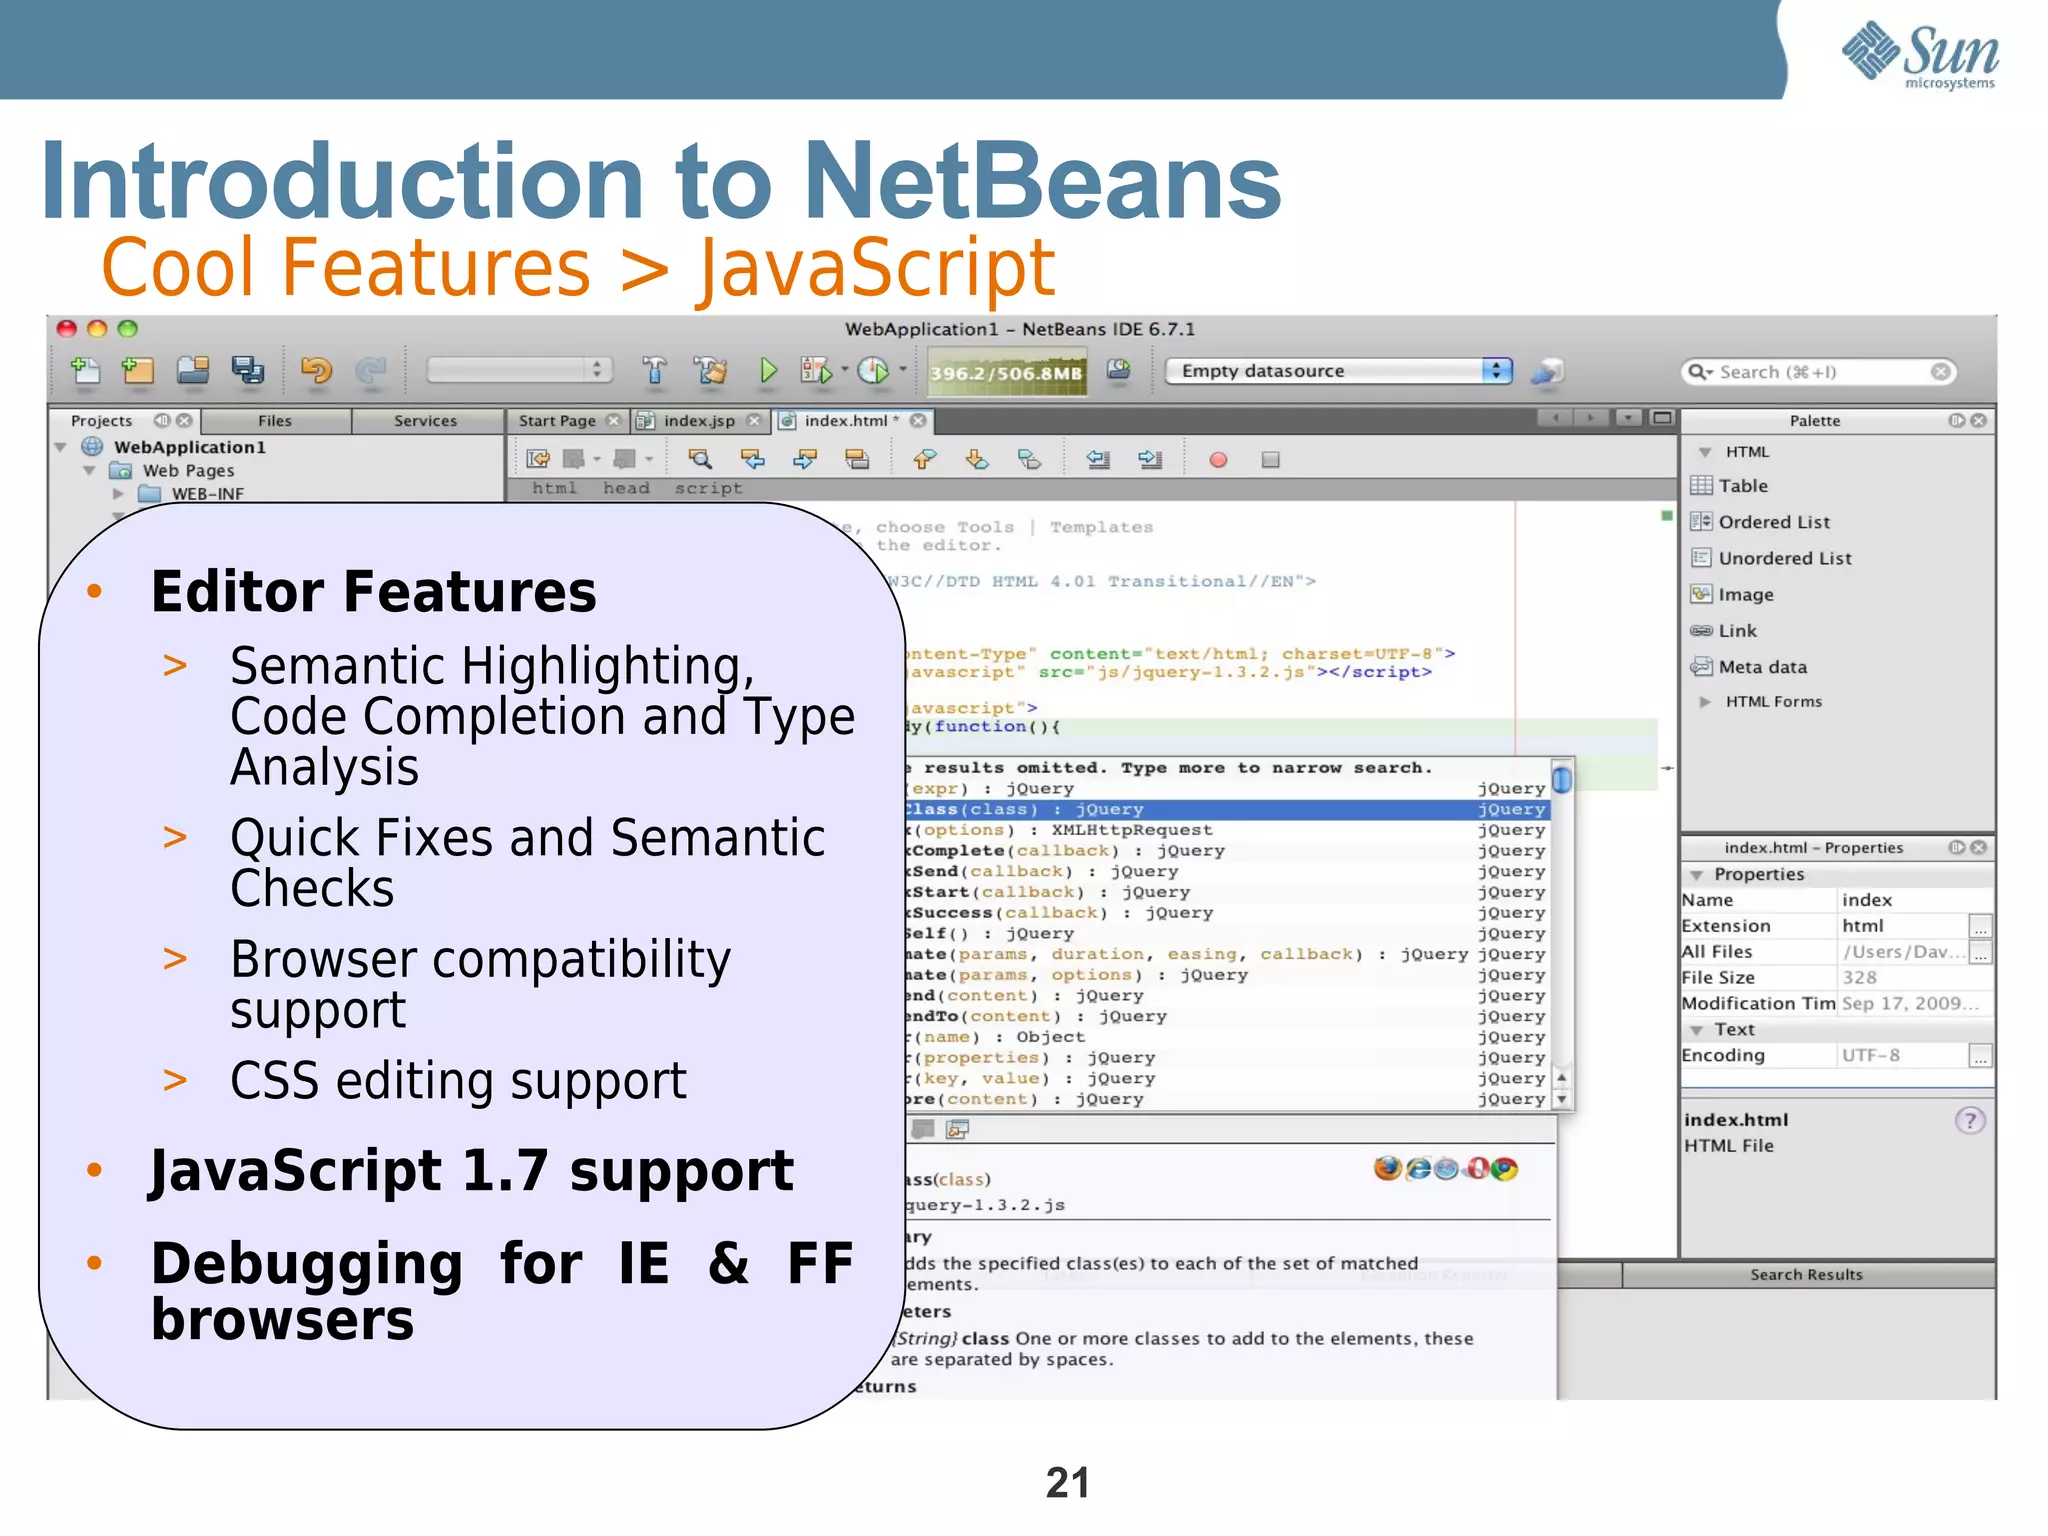The height and width of the screenshot is (1536, 2048).
Task: Click the Debug Project icon
Action: 816,371
